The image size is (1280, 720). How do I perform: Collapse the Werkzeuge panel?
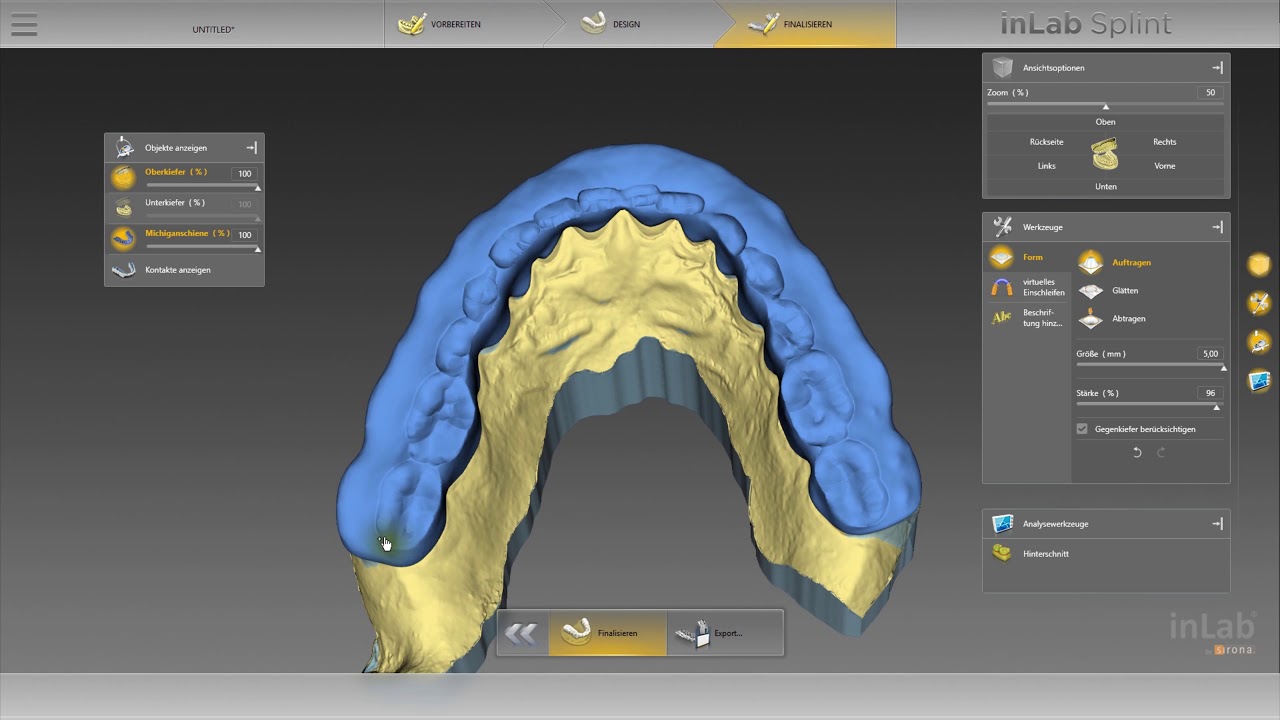pyautogui.click(x=1217, y=227)
